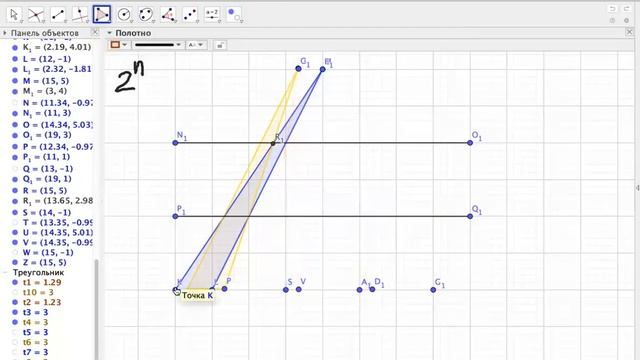The width and height of the screenshot is (640, 360).
Task: Select the Slider a=2 tool
Action: 212,15
